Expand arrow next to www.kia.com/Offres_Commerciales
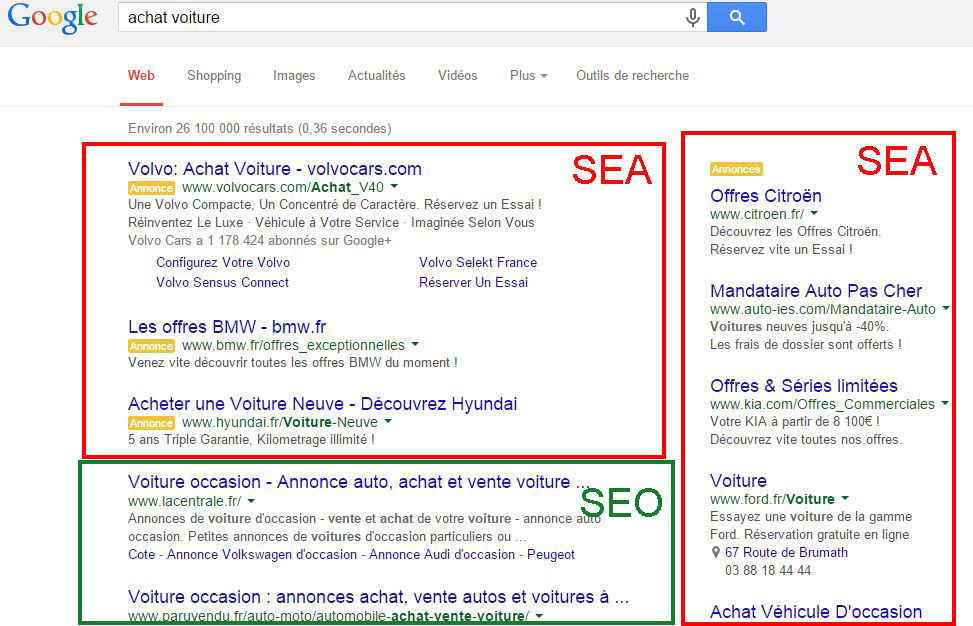Screen dimensions: 973x626 (x=945, y=403)
